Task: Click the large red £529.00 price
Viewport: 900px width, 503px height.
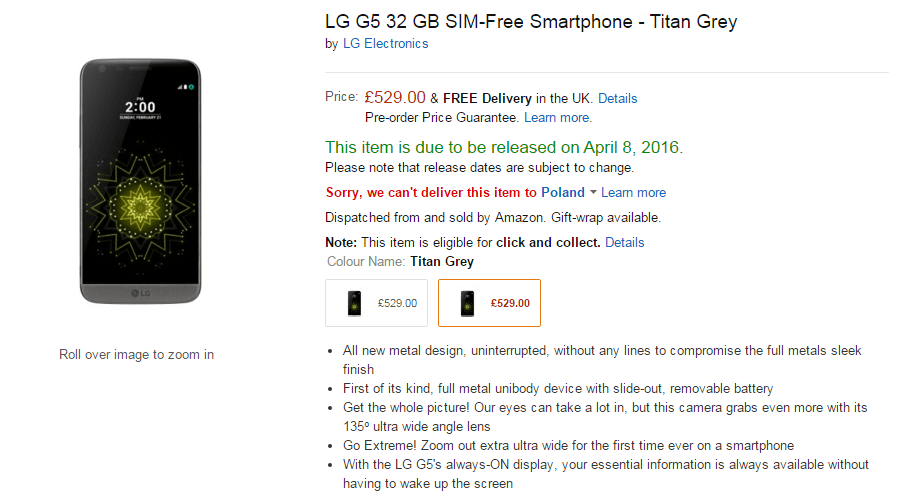Action: [x=395, y=98]
